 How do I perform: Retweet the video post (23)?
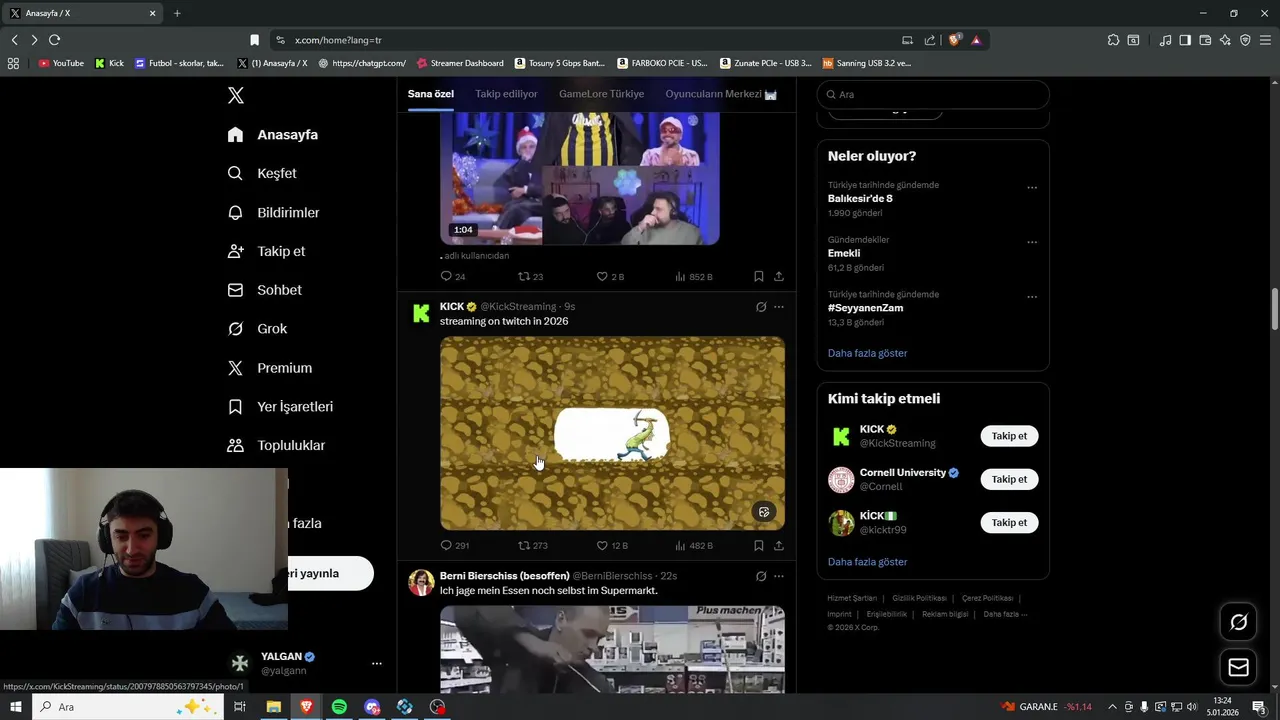[x=530, y=276]
